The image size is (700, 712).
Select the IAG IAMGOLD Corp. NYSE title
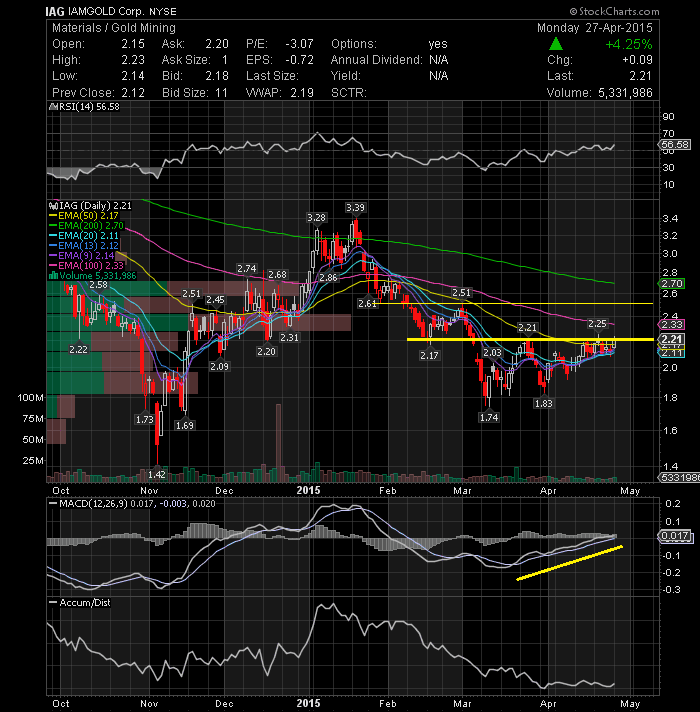[x=111, y=11]
